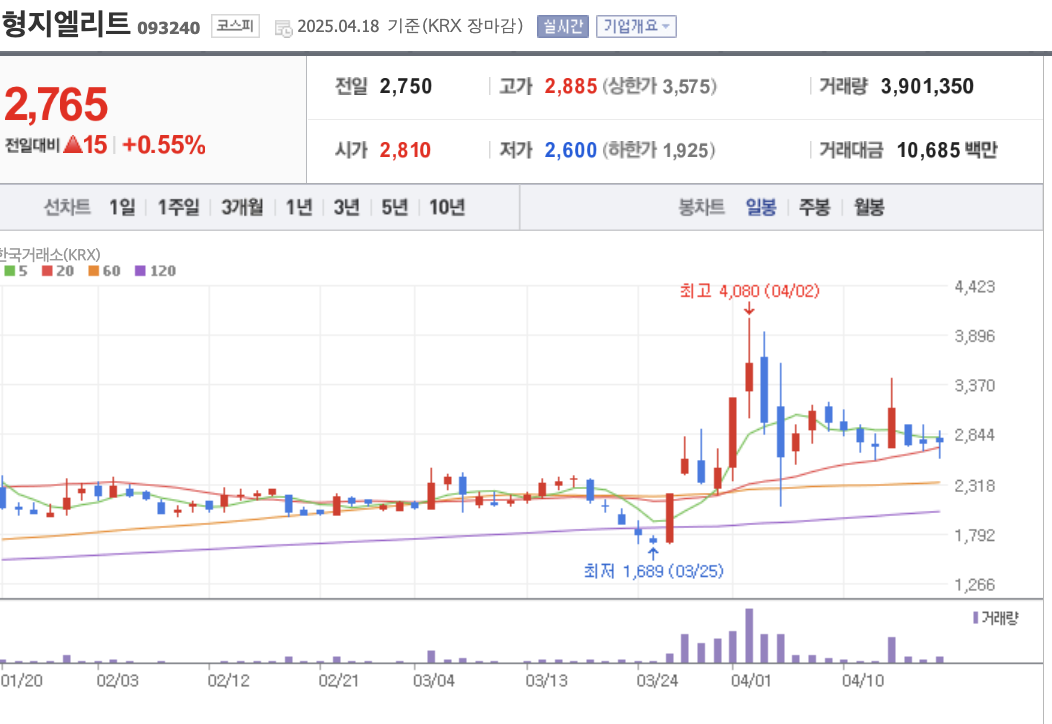Select the red 20-day moving average legend marker
This screenshot has width=1052, height=724.
point(46,270)
